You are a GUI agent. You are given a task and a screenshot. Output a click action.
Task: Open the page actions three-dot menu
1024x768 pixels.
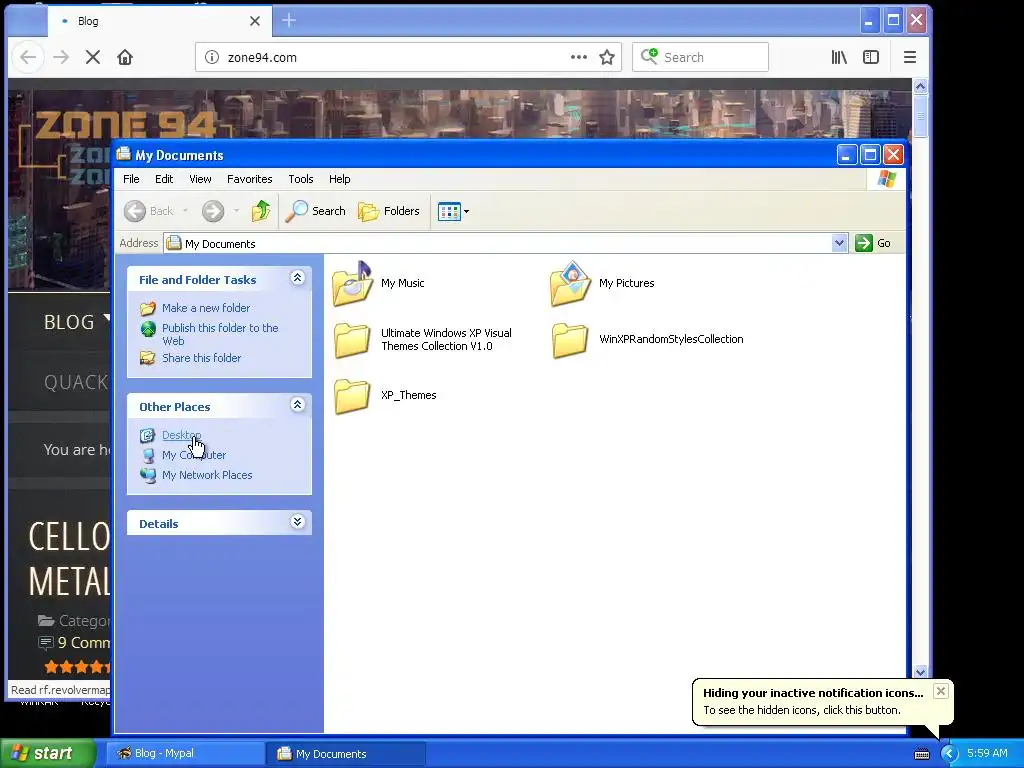pyautogui.click(x=579, y=57)
